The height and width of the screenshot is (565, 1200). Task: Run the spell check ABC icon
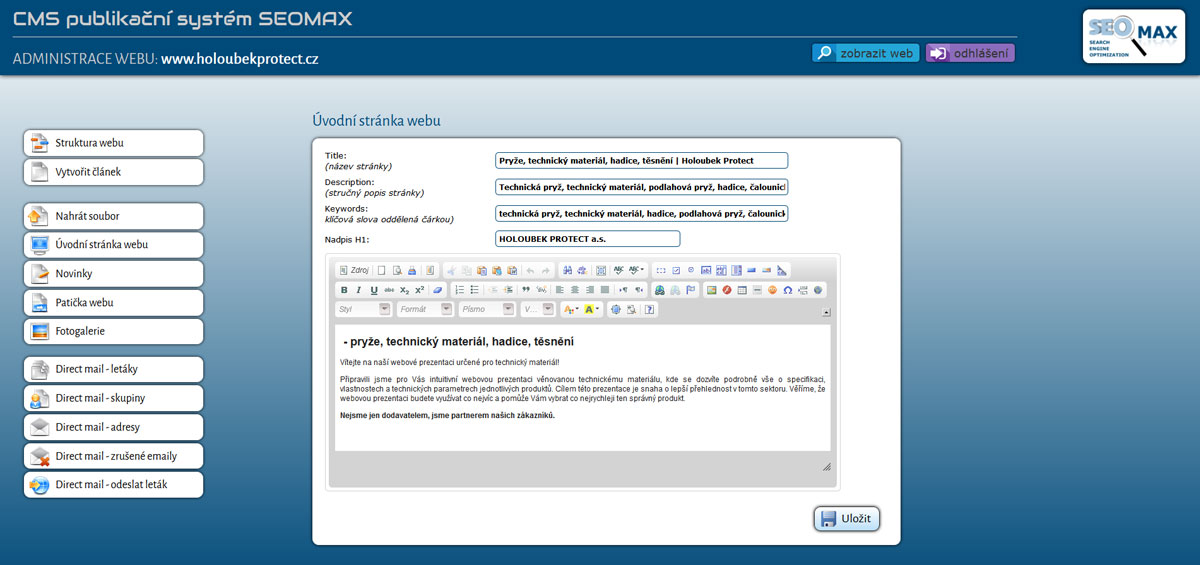point(619,270)
